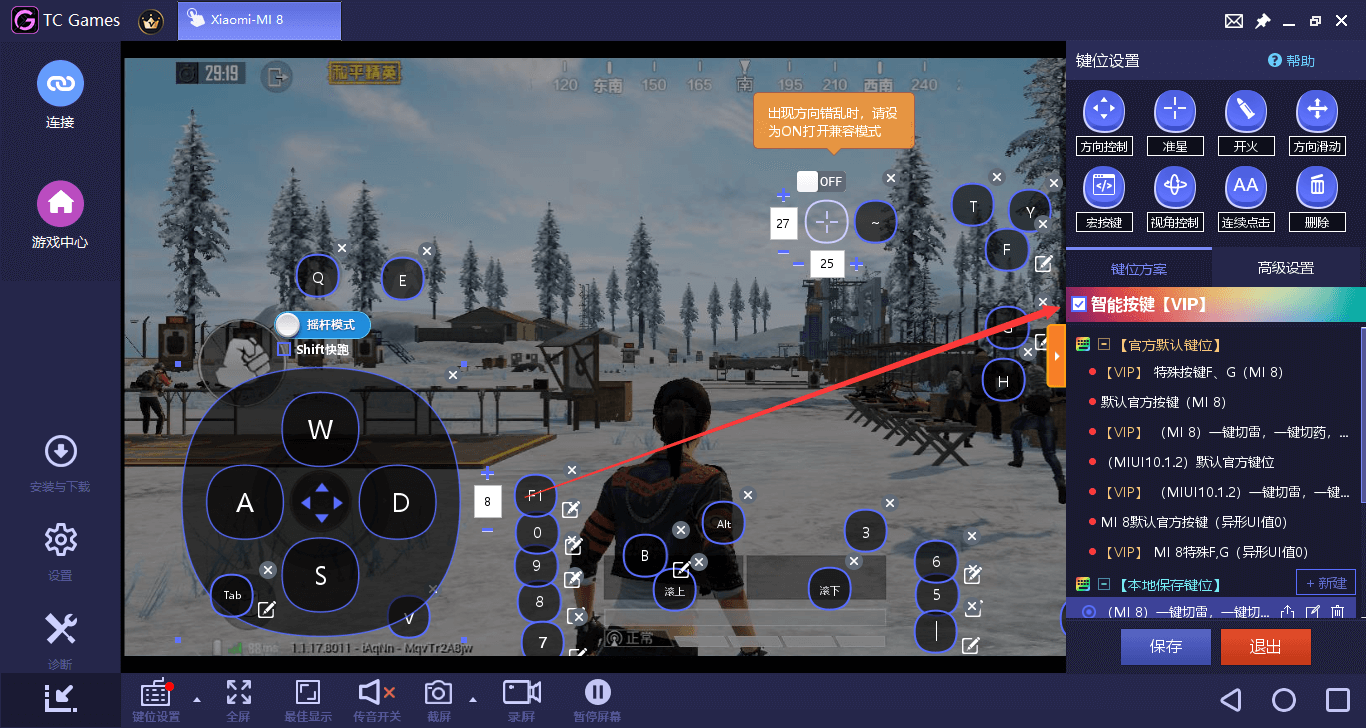Toggle the 智能按键【VIP】 checkbox
This screenshot has height=728, width=1366.
pyautogui.click(x=1079, y=304)
